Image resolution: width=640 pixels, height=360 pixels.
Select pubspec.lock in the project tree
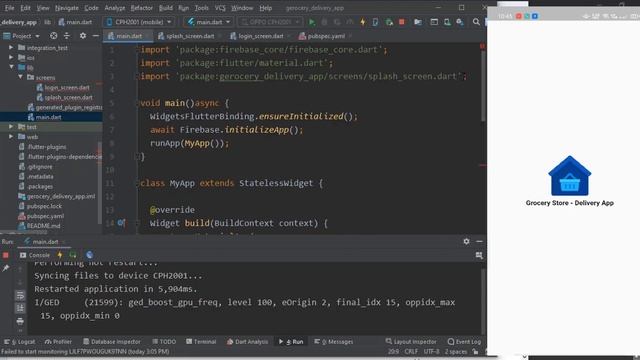pos(40,206)
